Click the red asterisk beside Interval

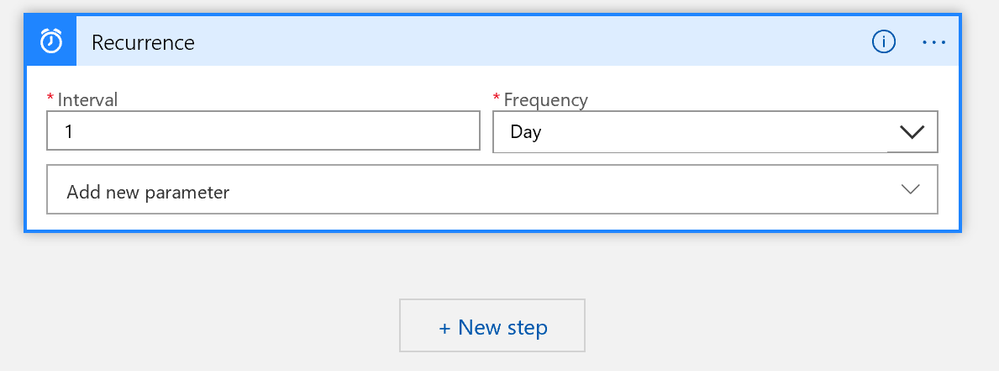(50, 97)
